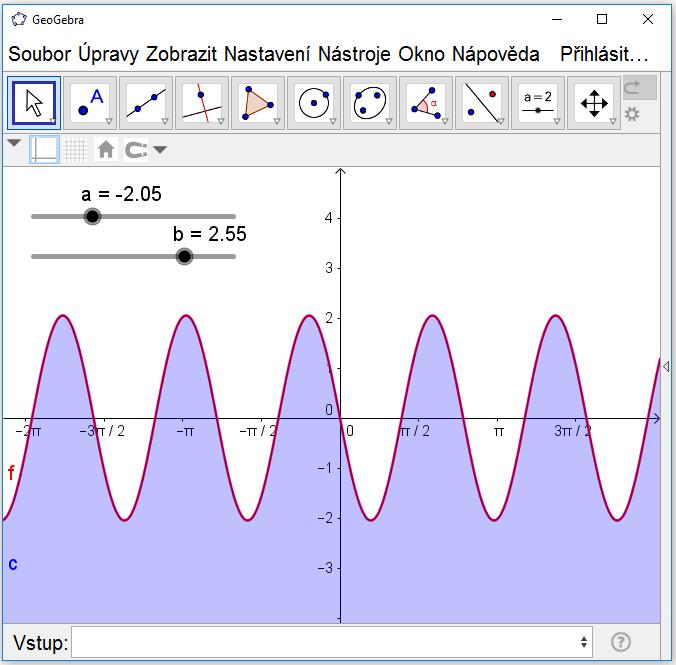Expand Move tool submenu triangle
Image resolution: width=676 pixels, height=665 pixels.
tap(53, 121)
